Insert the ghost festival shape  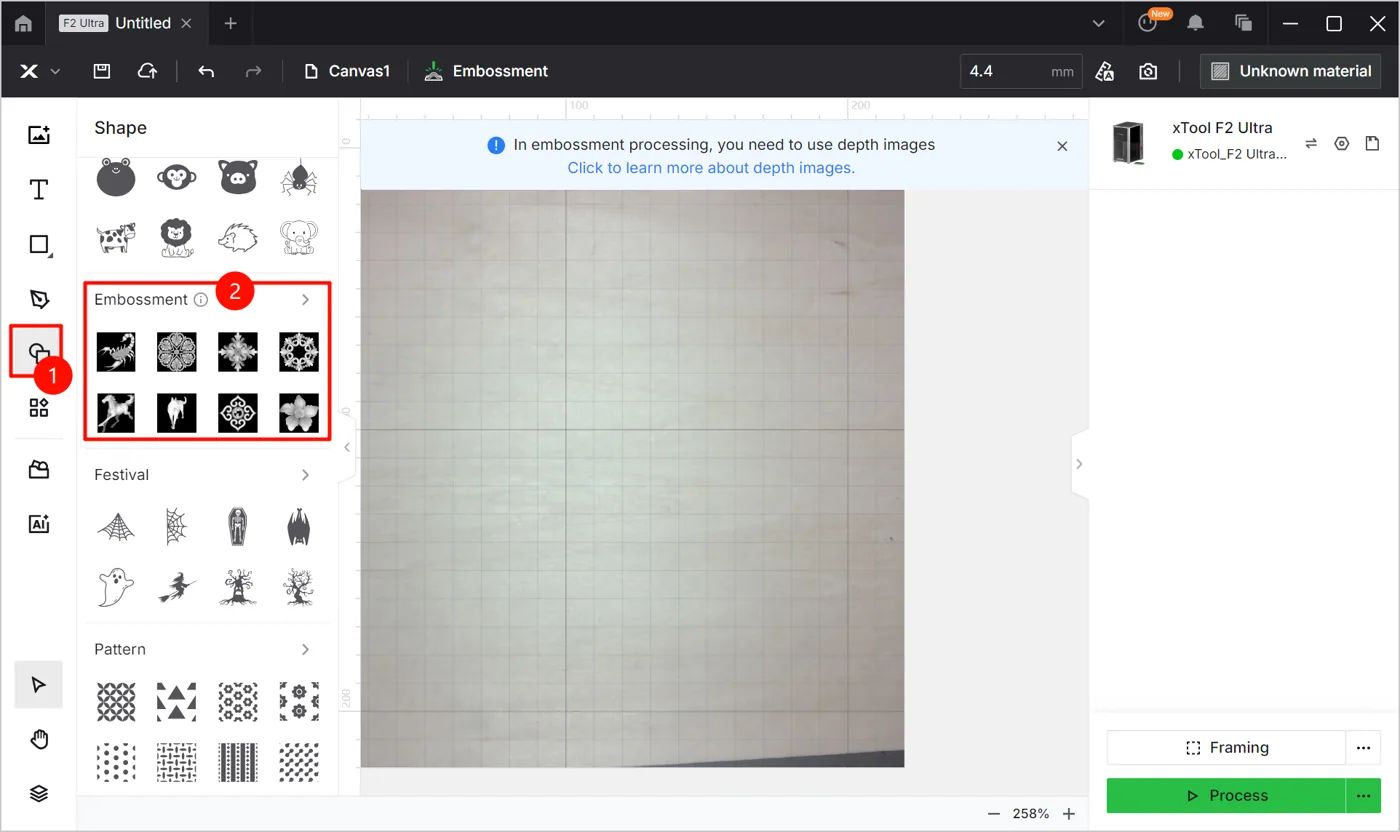coord(116,587)
